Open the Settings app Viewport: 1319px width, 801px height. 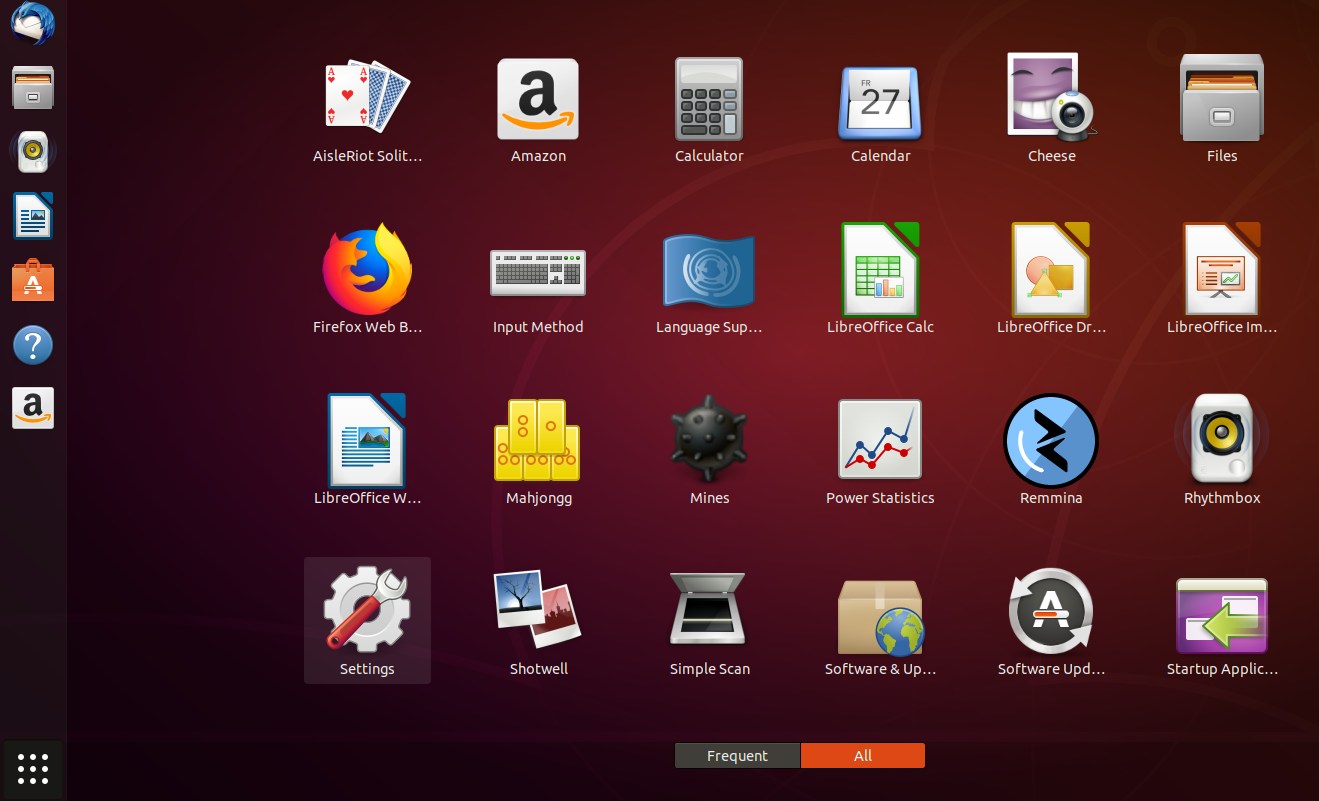(x=367, y=621)
